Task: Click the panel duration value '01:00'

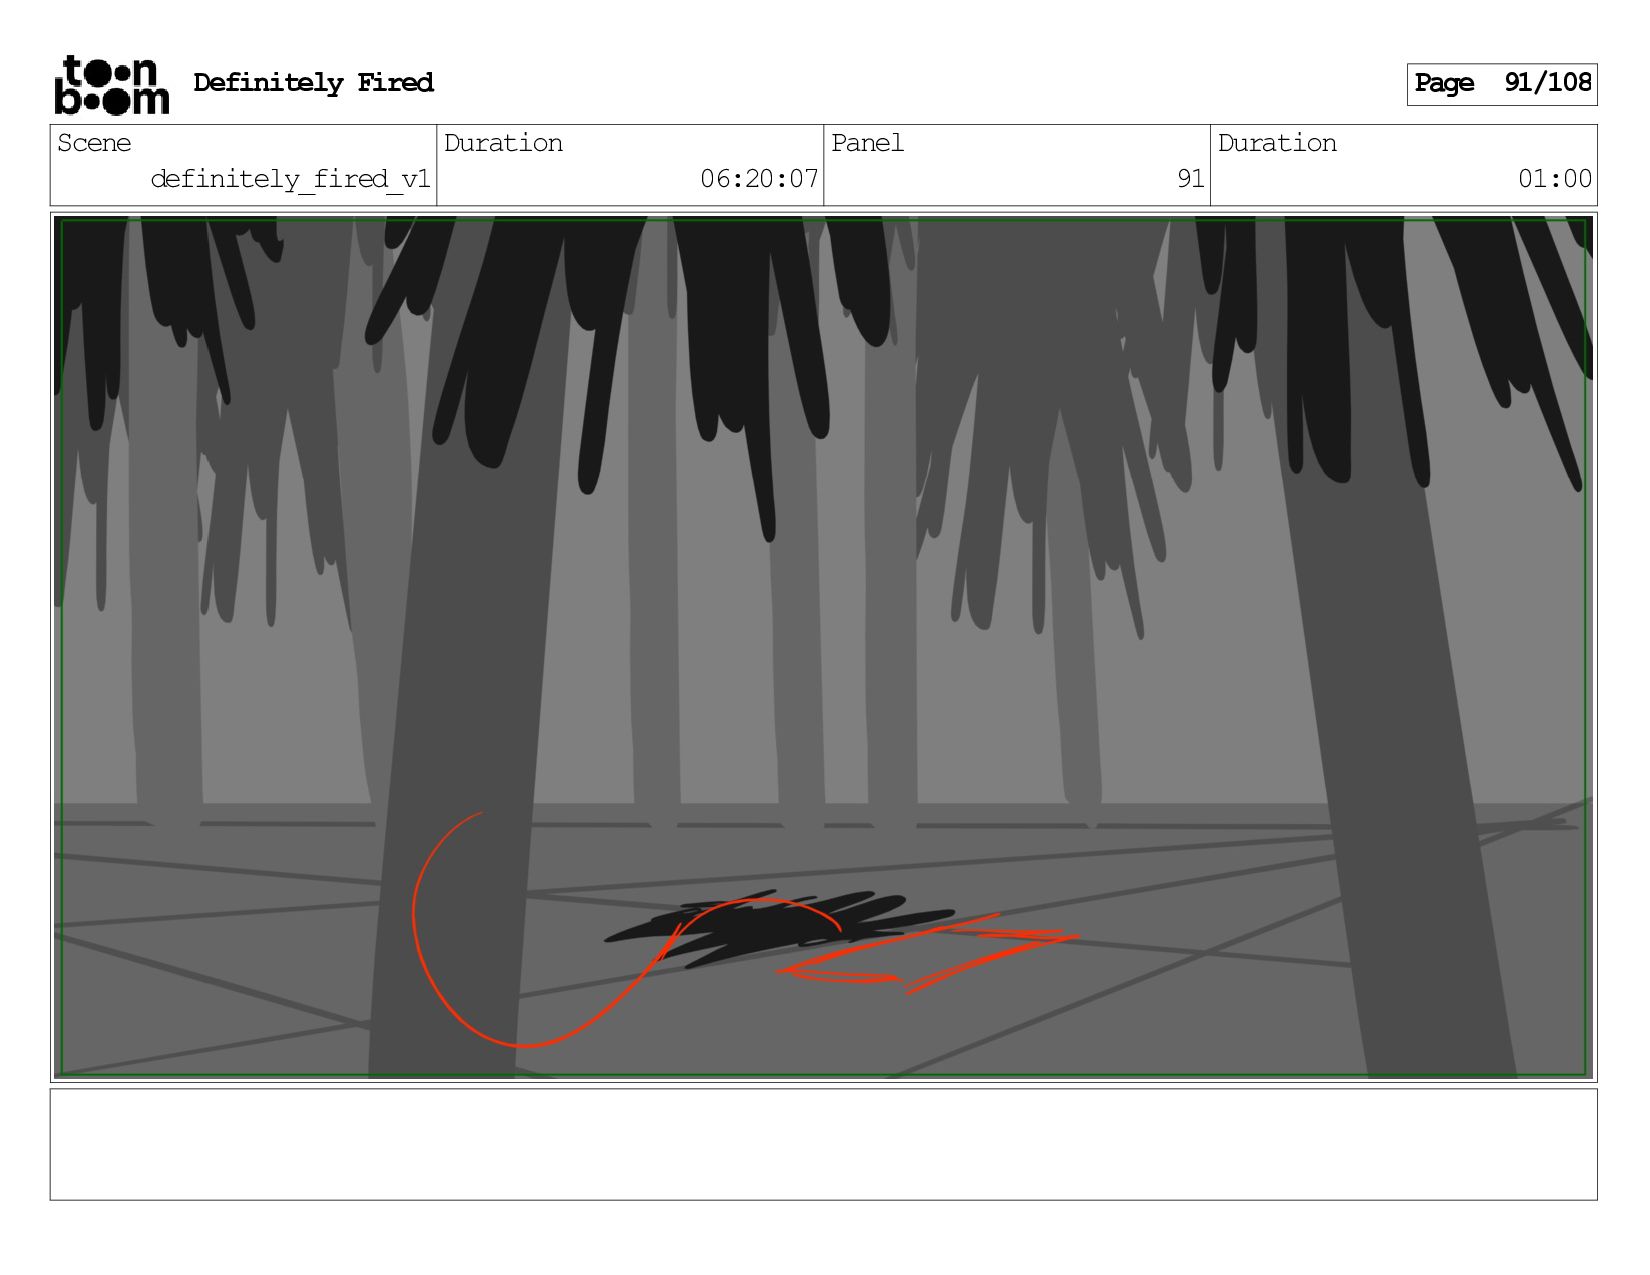Action: tap(1554, 179)
